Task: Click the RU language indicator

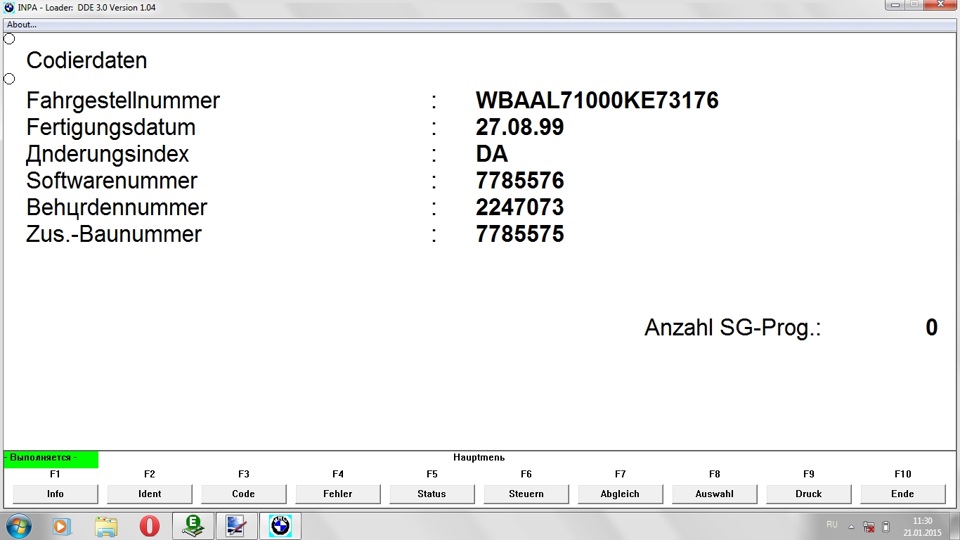Action: (831, 525)
